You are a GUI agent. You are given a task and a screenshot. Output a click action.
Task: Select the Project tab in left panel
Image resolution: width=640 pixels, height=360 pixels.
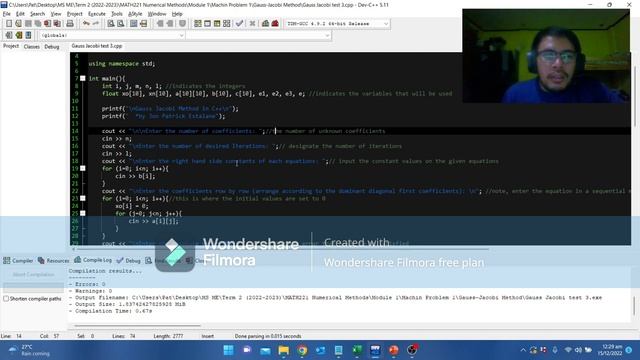pyautogui.click(x=11, y=46)
